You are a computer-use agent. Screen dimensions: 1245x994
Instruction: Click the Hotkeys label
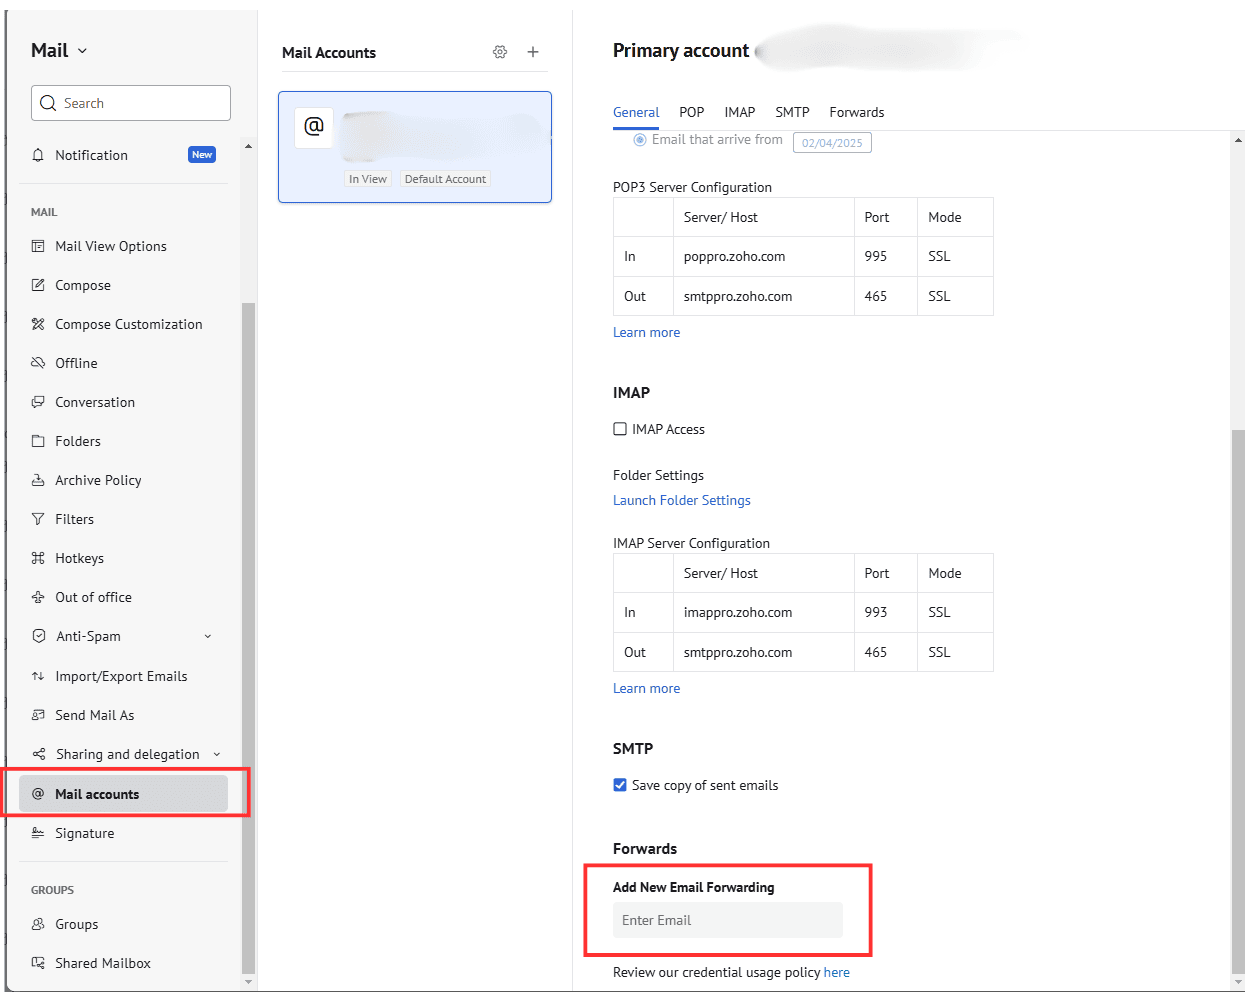pyautogui.click(x=80, y=558)
